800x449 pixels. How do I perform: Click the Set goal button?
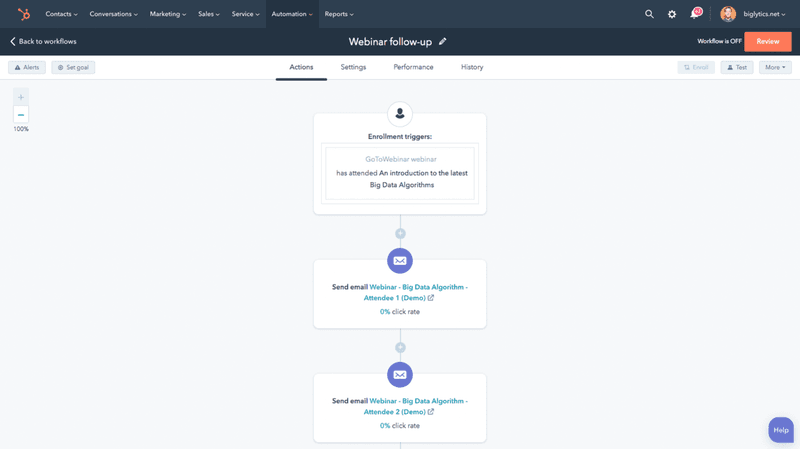pos(73,67)
